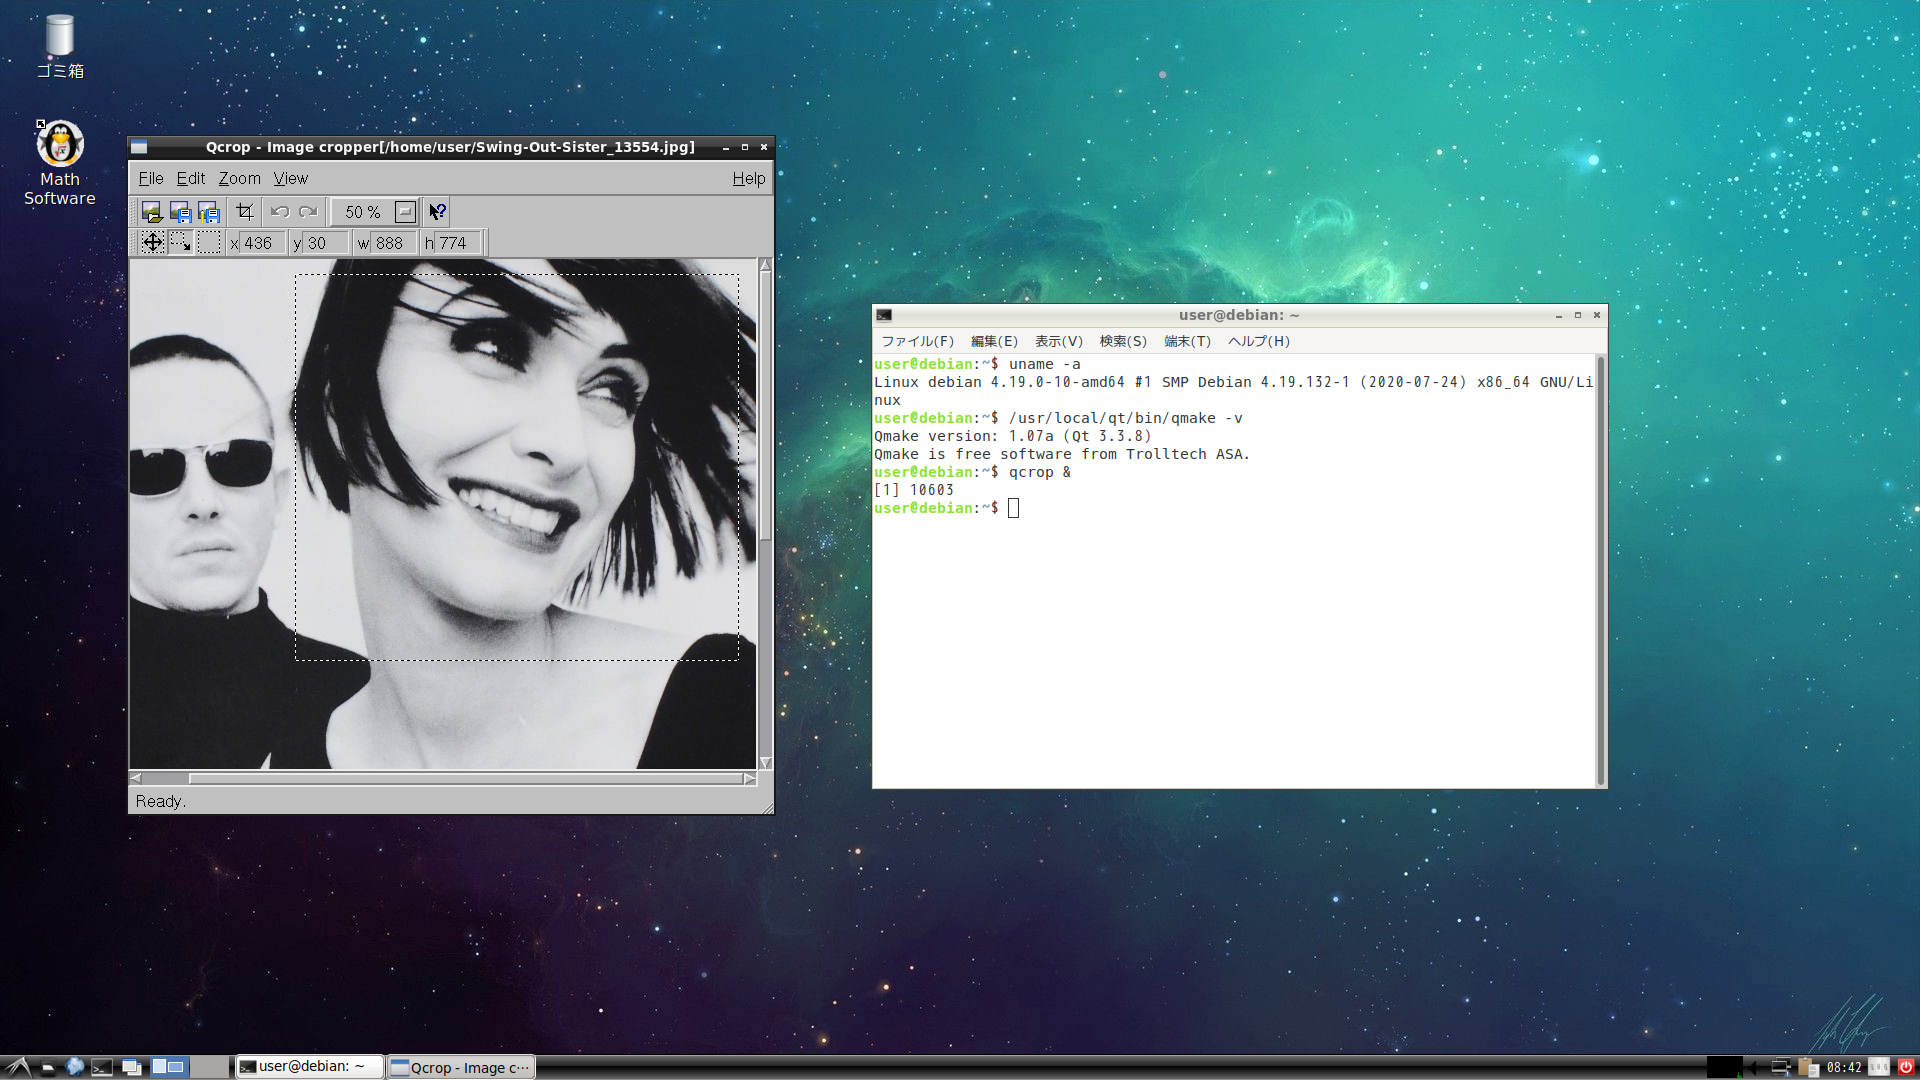Click the clipboard manager tray icon
Image resolution: width=1920 pixels, height=1080 pixels.
point(1808,1067)
